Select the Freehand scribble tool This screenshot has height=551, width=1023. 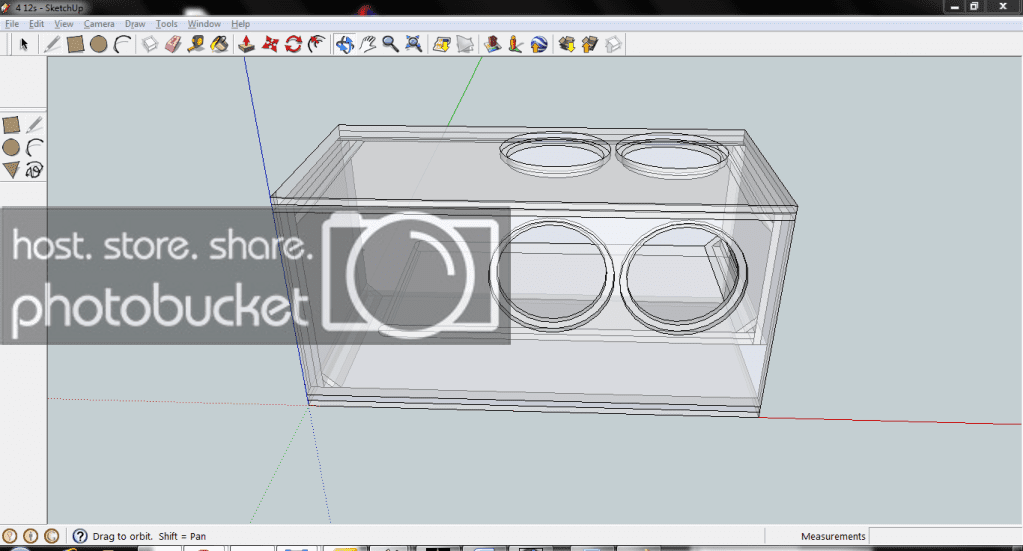point(35,170)
